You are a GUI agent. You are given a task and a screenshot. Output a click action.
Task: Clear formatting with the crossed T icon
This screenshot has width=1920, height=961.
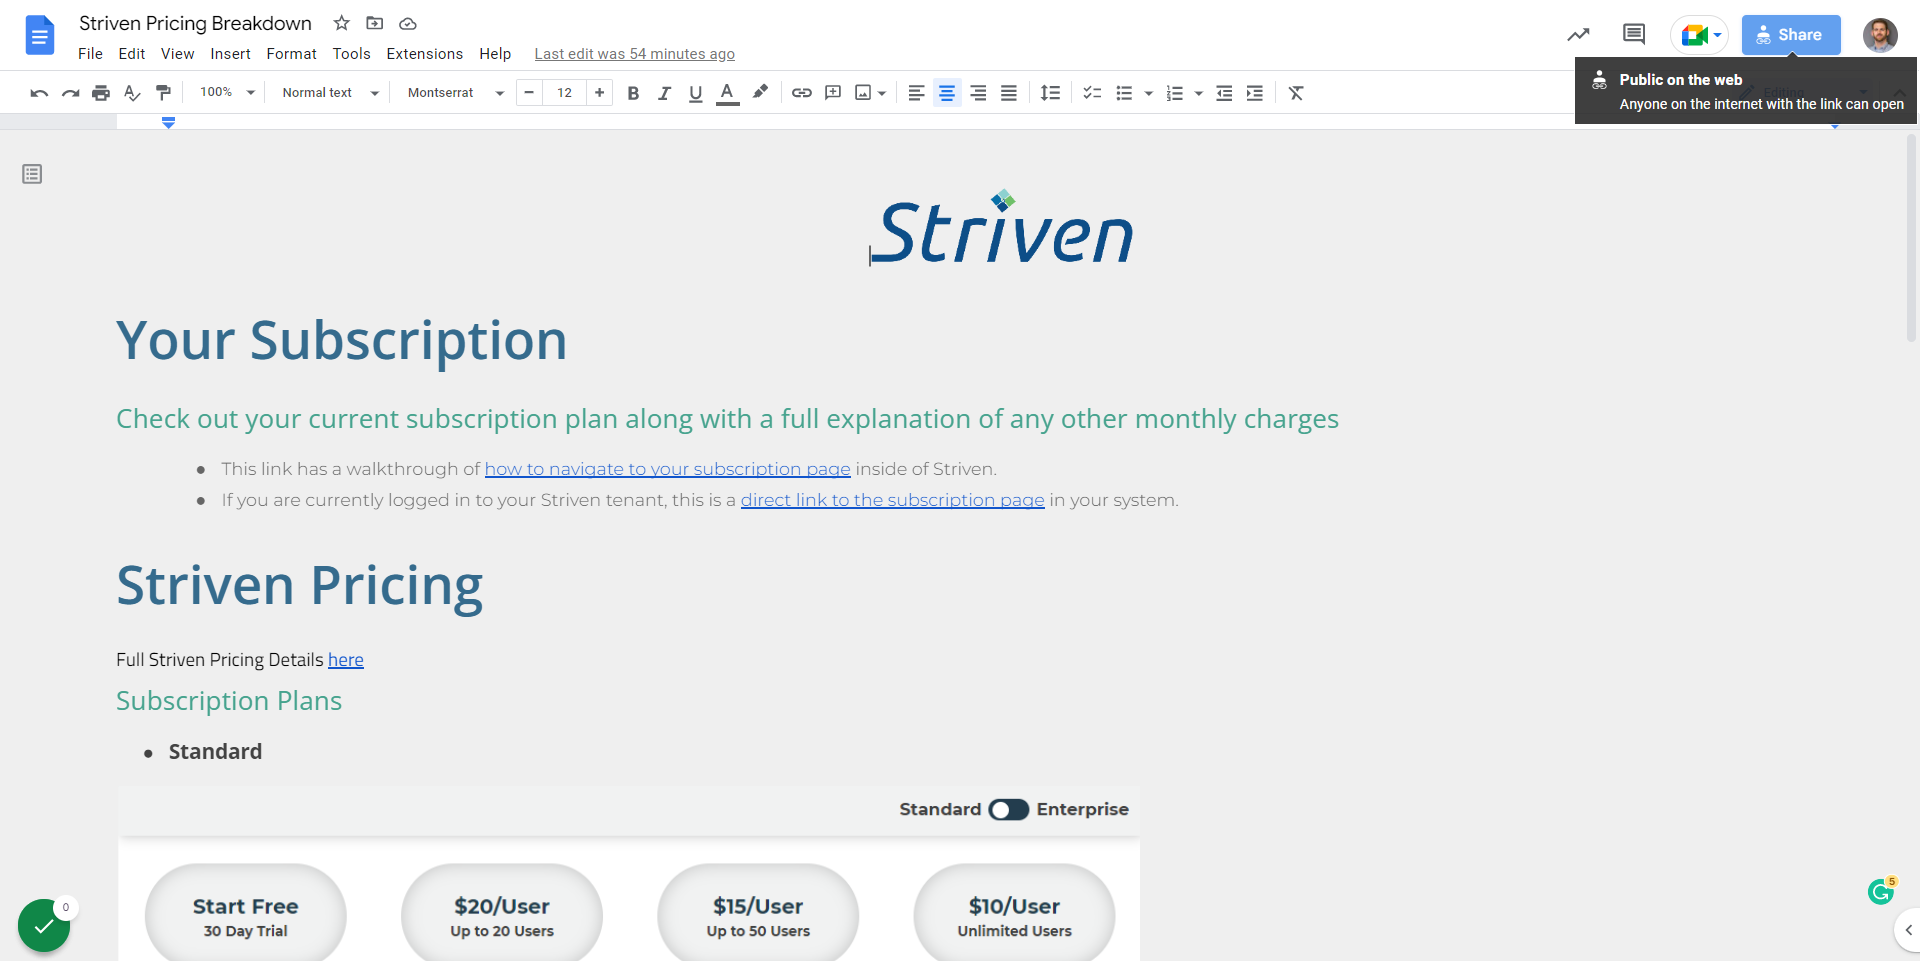click(x=1296, y=93)
